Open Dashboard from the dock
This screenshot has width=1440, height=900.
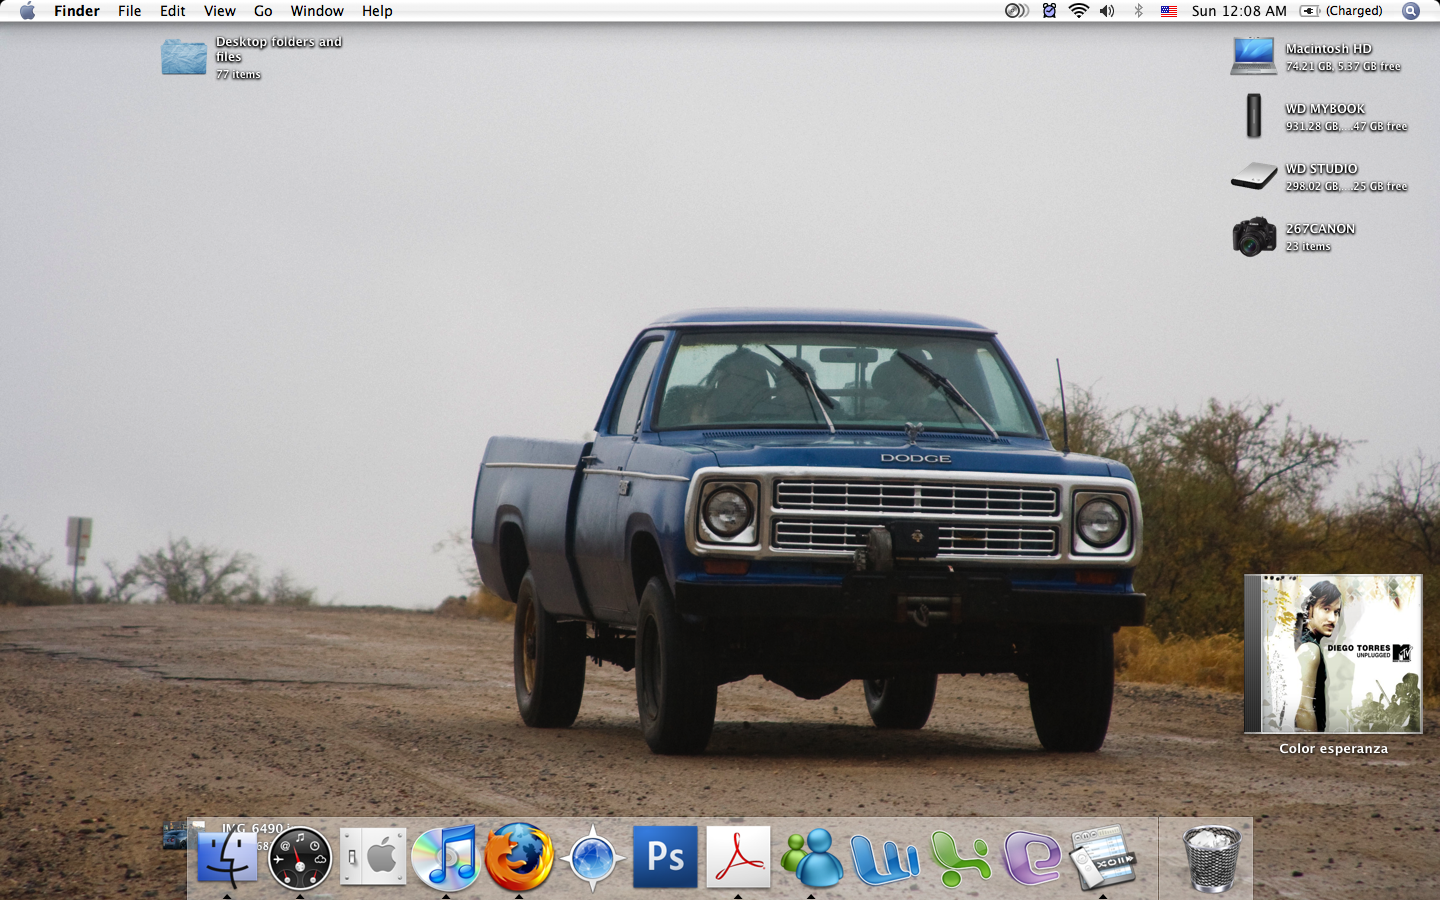(300, 858)
